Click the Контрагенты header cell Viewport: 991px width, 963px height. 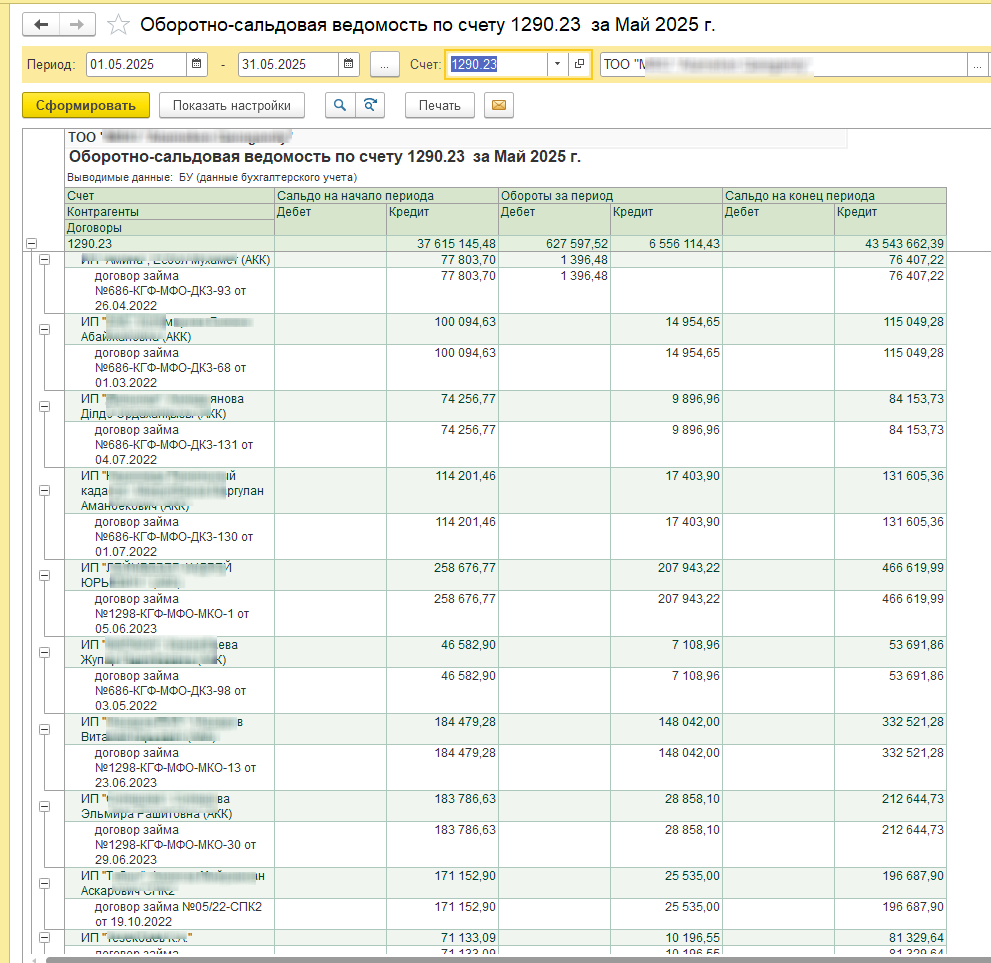(x=169, y=212)
